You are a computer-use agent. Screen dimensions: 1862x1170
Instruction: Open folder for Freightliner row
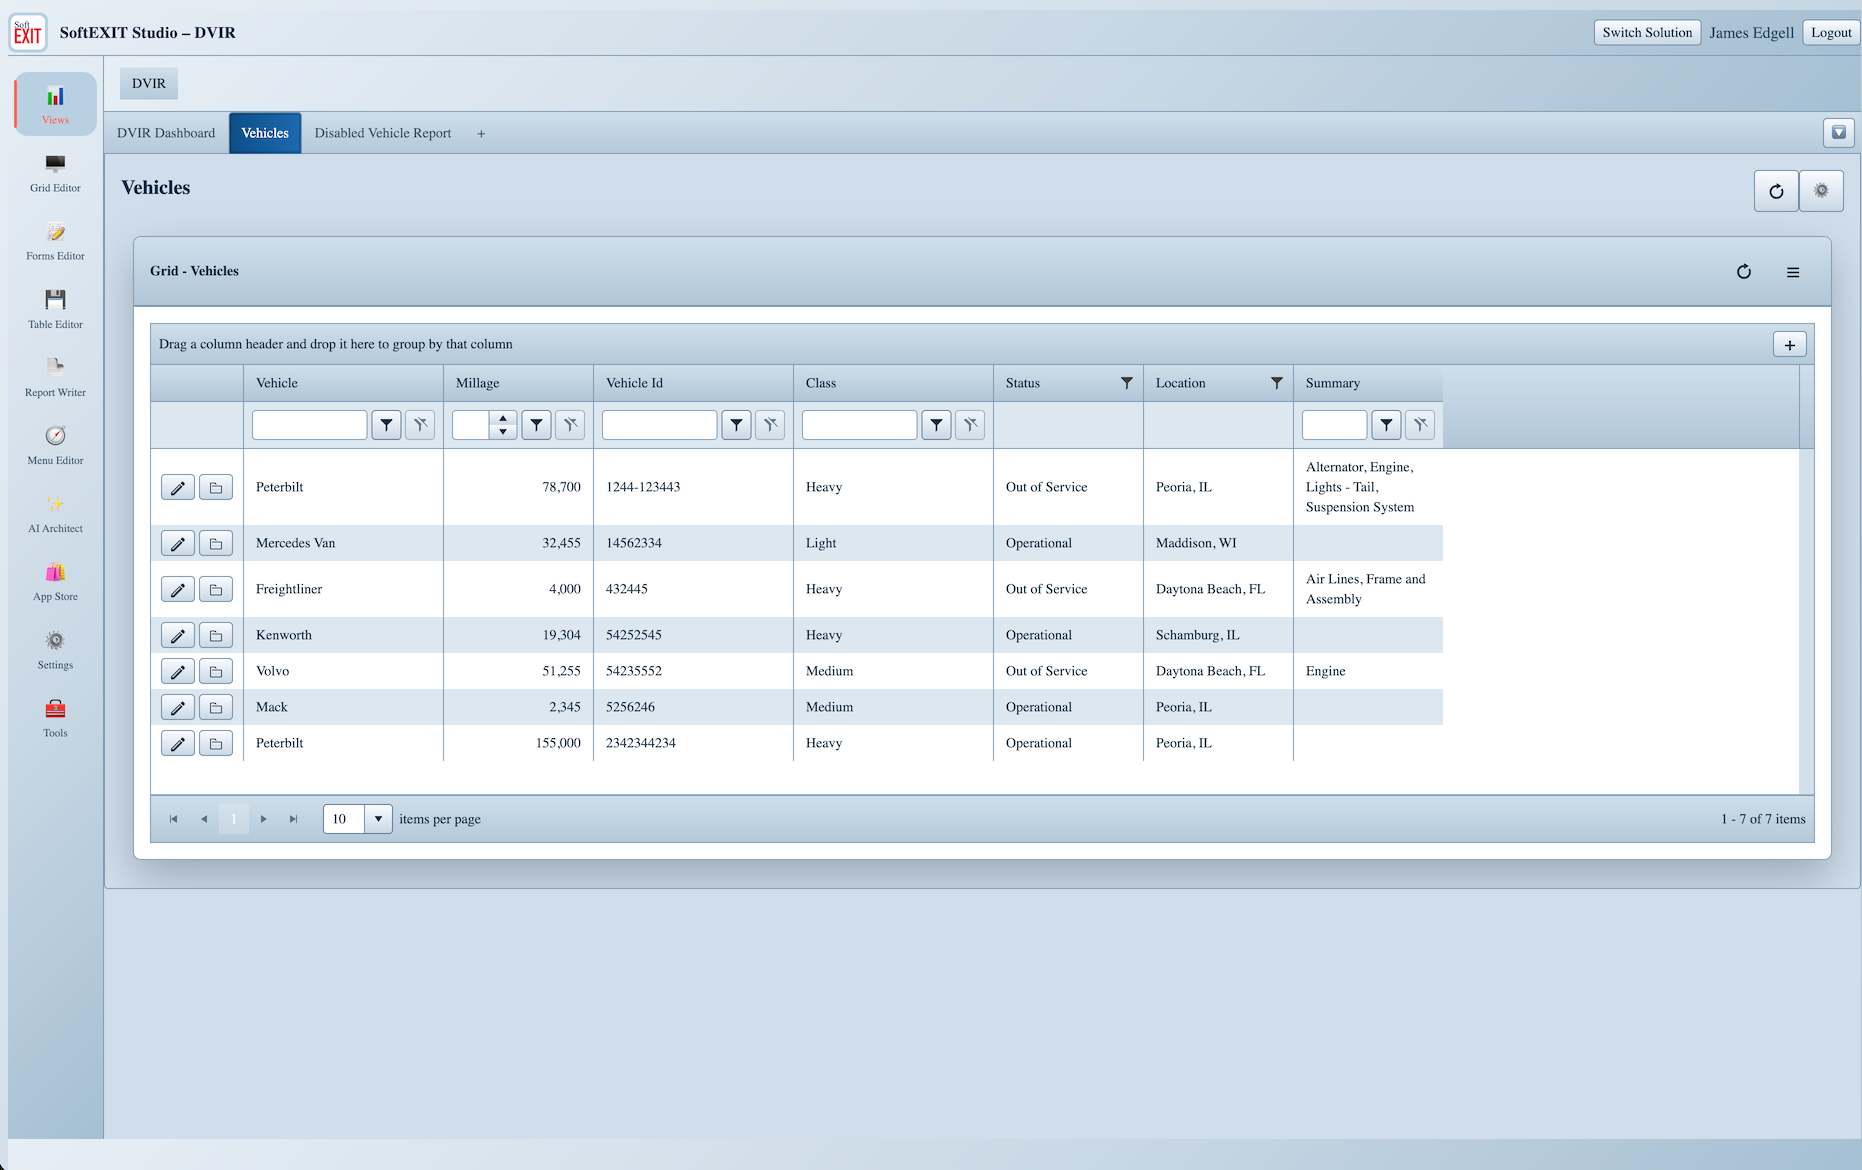216,590
